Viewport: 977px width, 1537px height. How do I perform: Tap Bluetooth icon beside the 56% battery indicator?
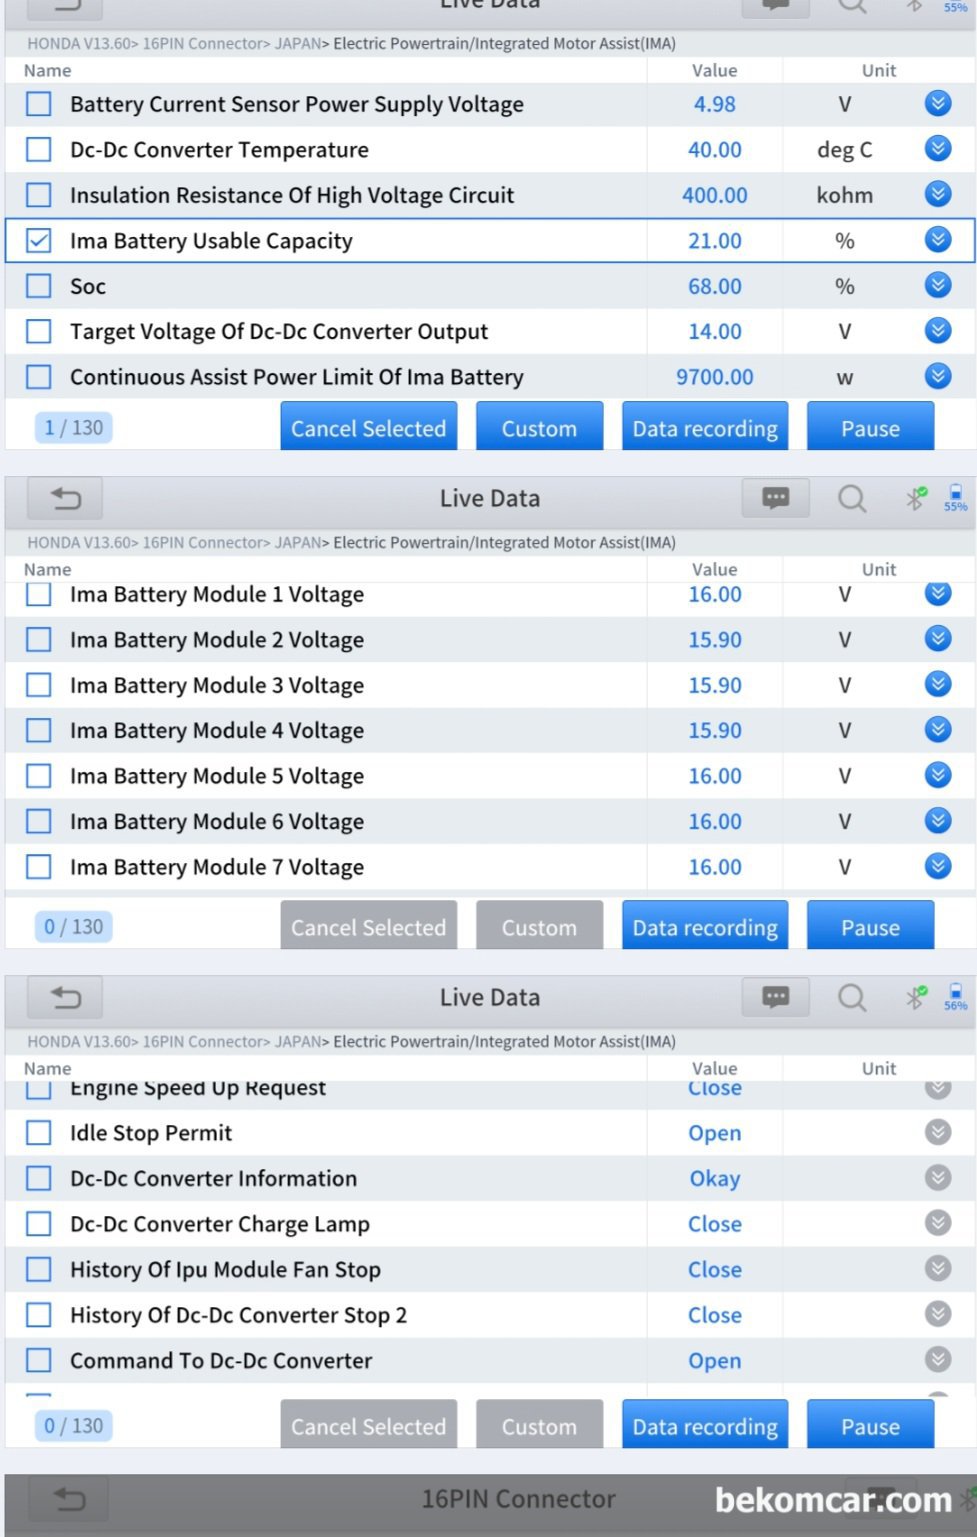tap(915, 997)
